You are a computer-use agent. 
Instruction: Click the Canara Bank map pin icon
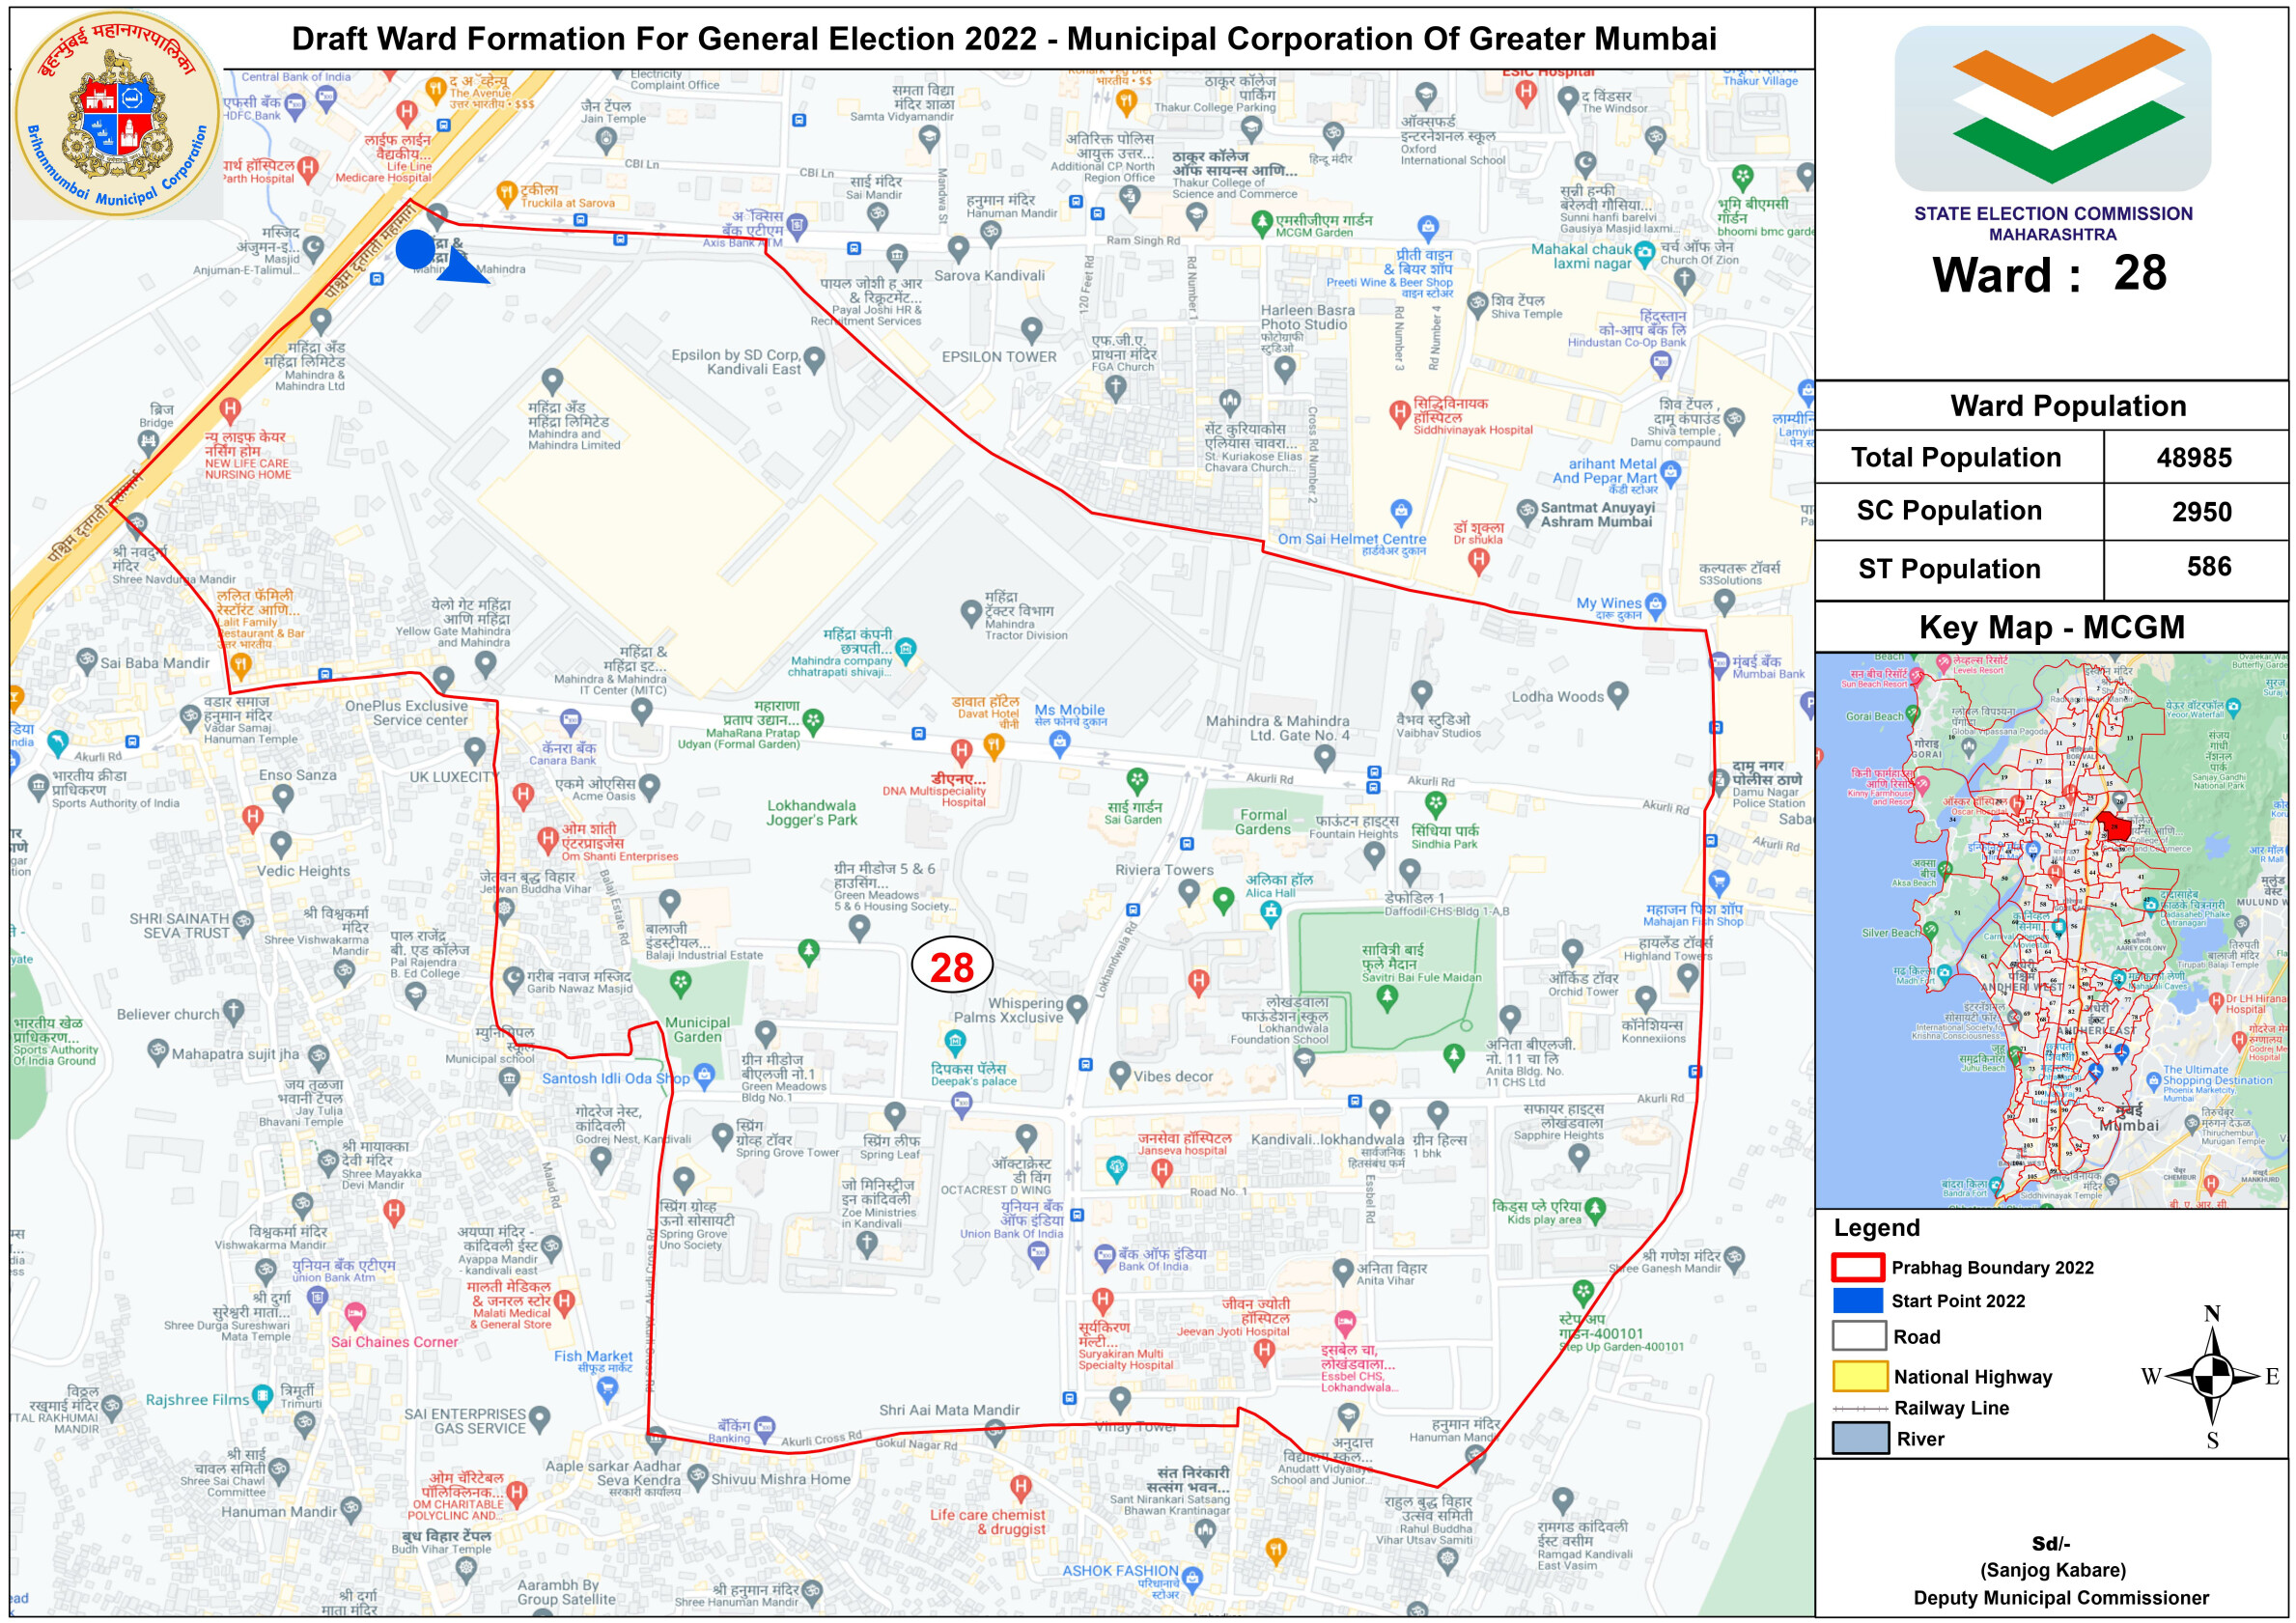click(x=570, y=720)
